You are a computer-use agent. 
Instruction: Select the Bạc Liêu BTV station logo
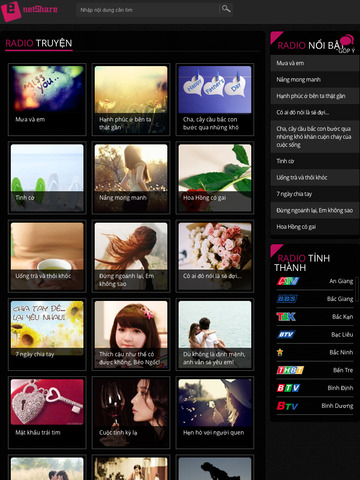(286, 334)
